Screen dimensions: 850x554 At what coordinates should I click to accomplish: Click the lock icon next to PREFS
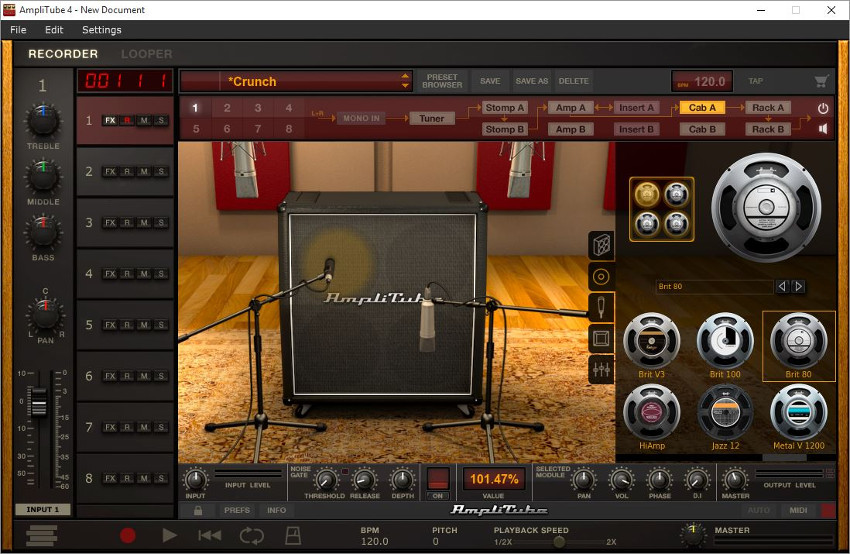pyautogui.click(x=198, y=510)
